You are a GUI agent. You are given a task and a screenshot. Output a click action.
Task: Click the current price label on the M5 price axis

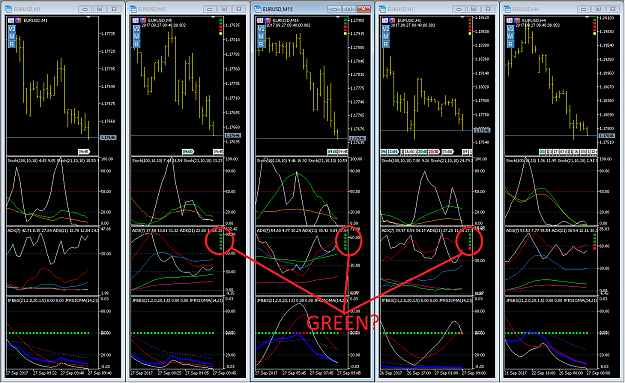(x=233, y=136)
